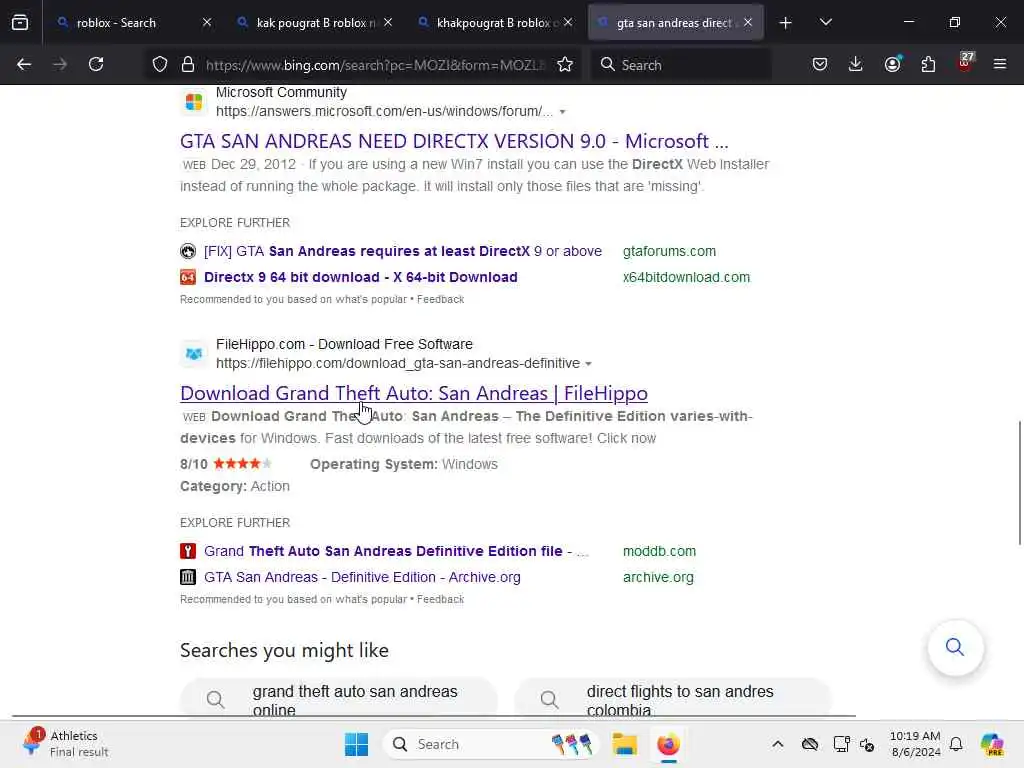The image size is (1024, 768).
Task: Open the red extension badge showing 27
Action: pos(965,63)
